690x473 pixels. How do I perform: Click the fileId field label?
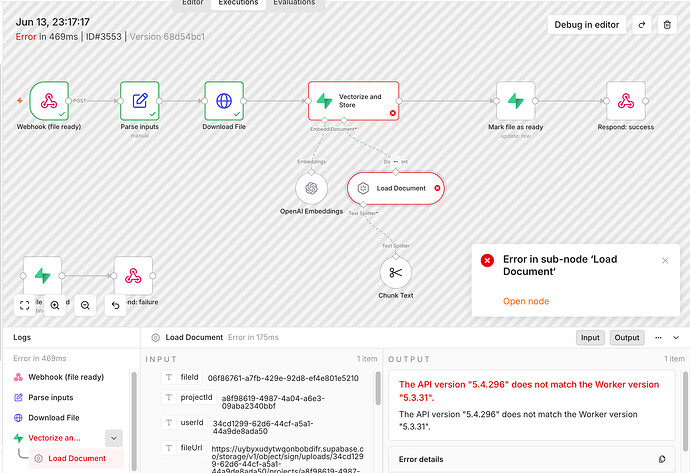(x=189, y=377)
